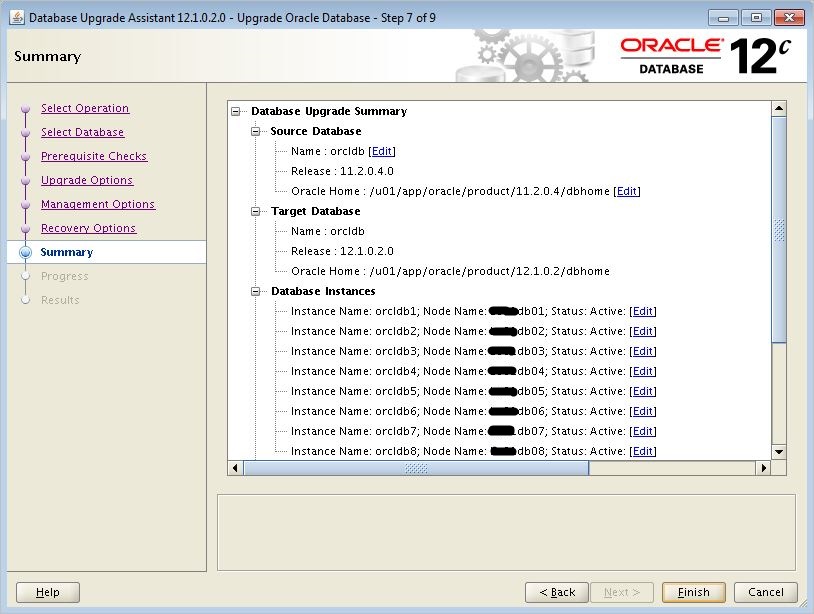Collapse the Target Database tree section
814x614 pixels.
click(255, 211)
